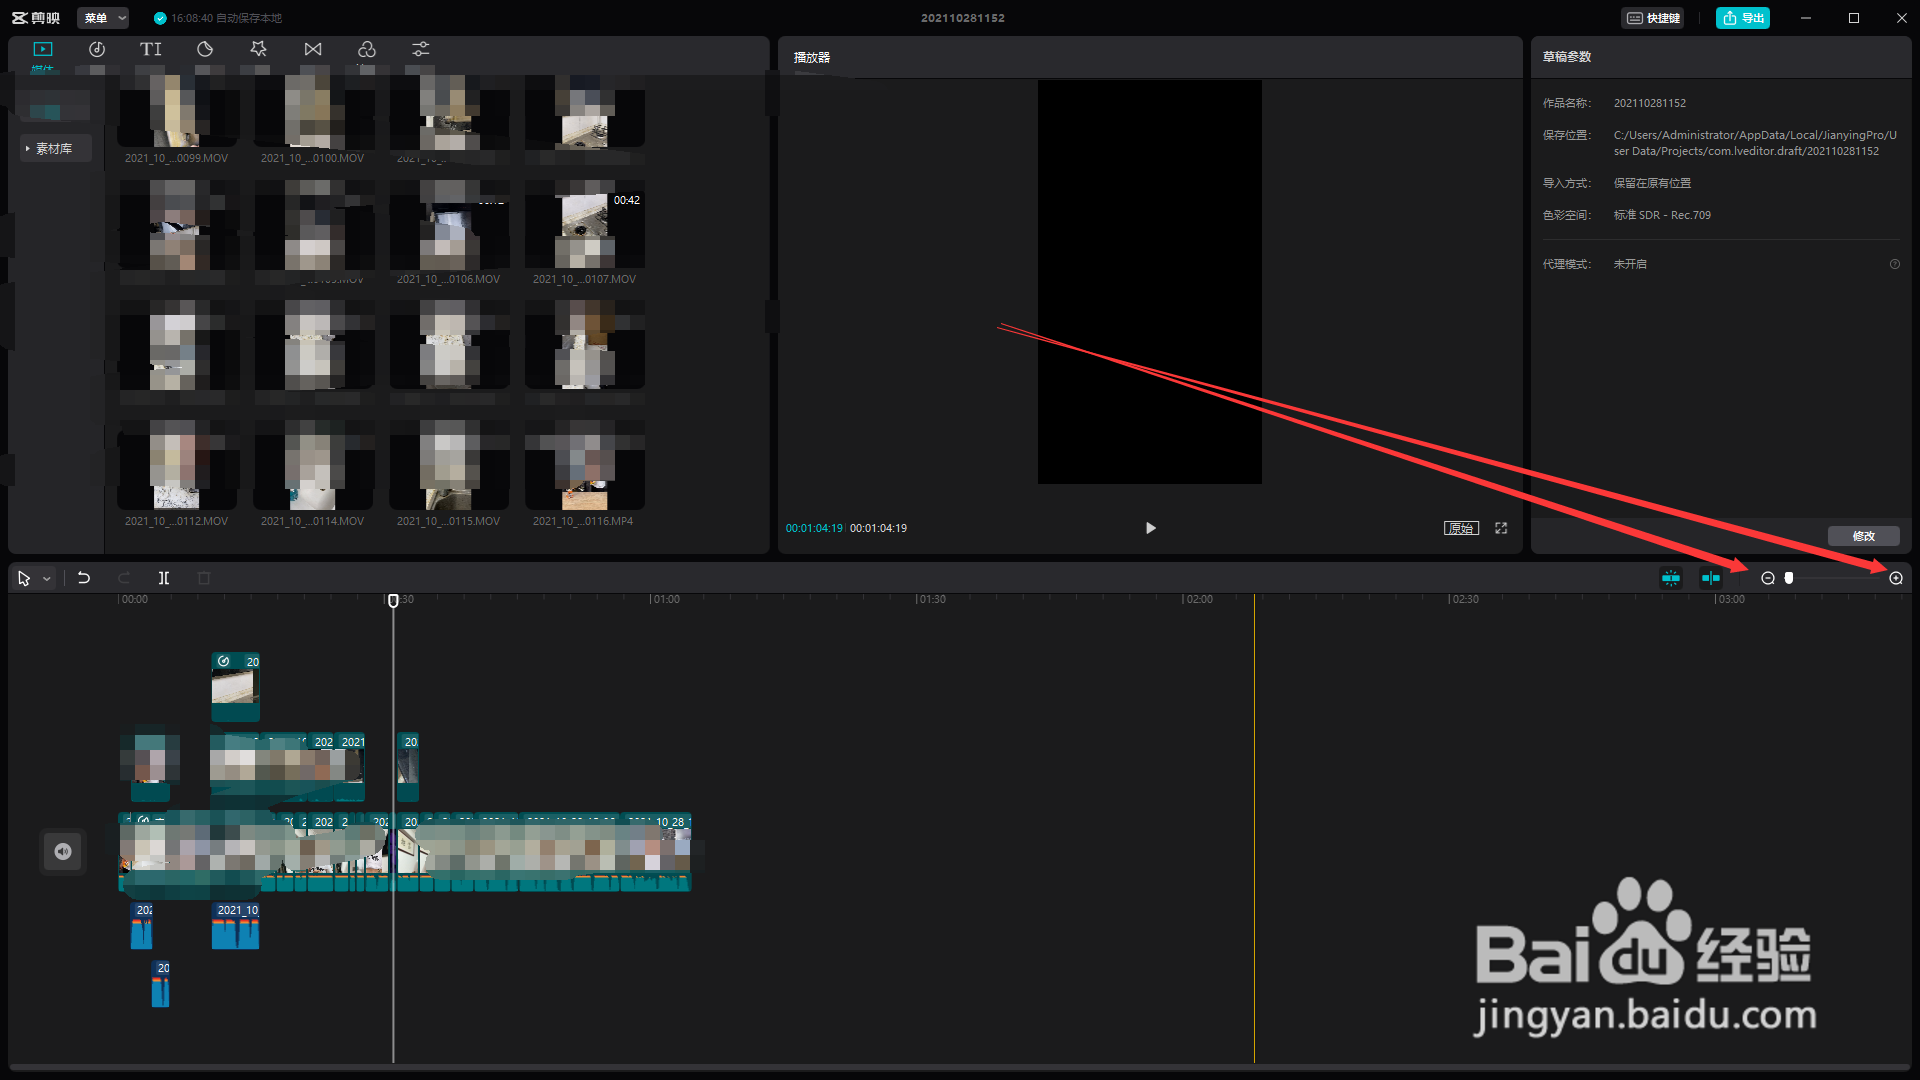Open the Filters tab icon
Screen dimensions: 1920x1080
[x=367, y=49]
